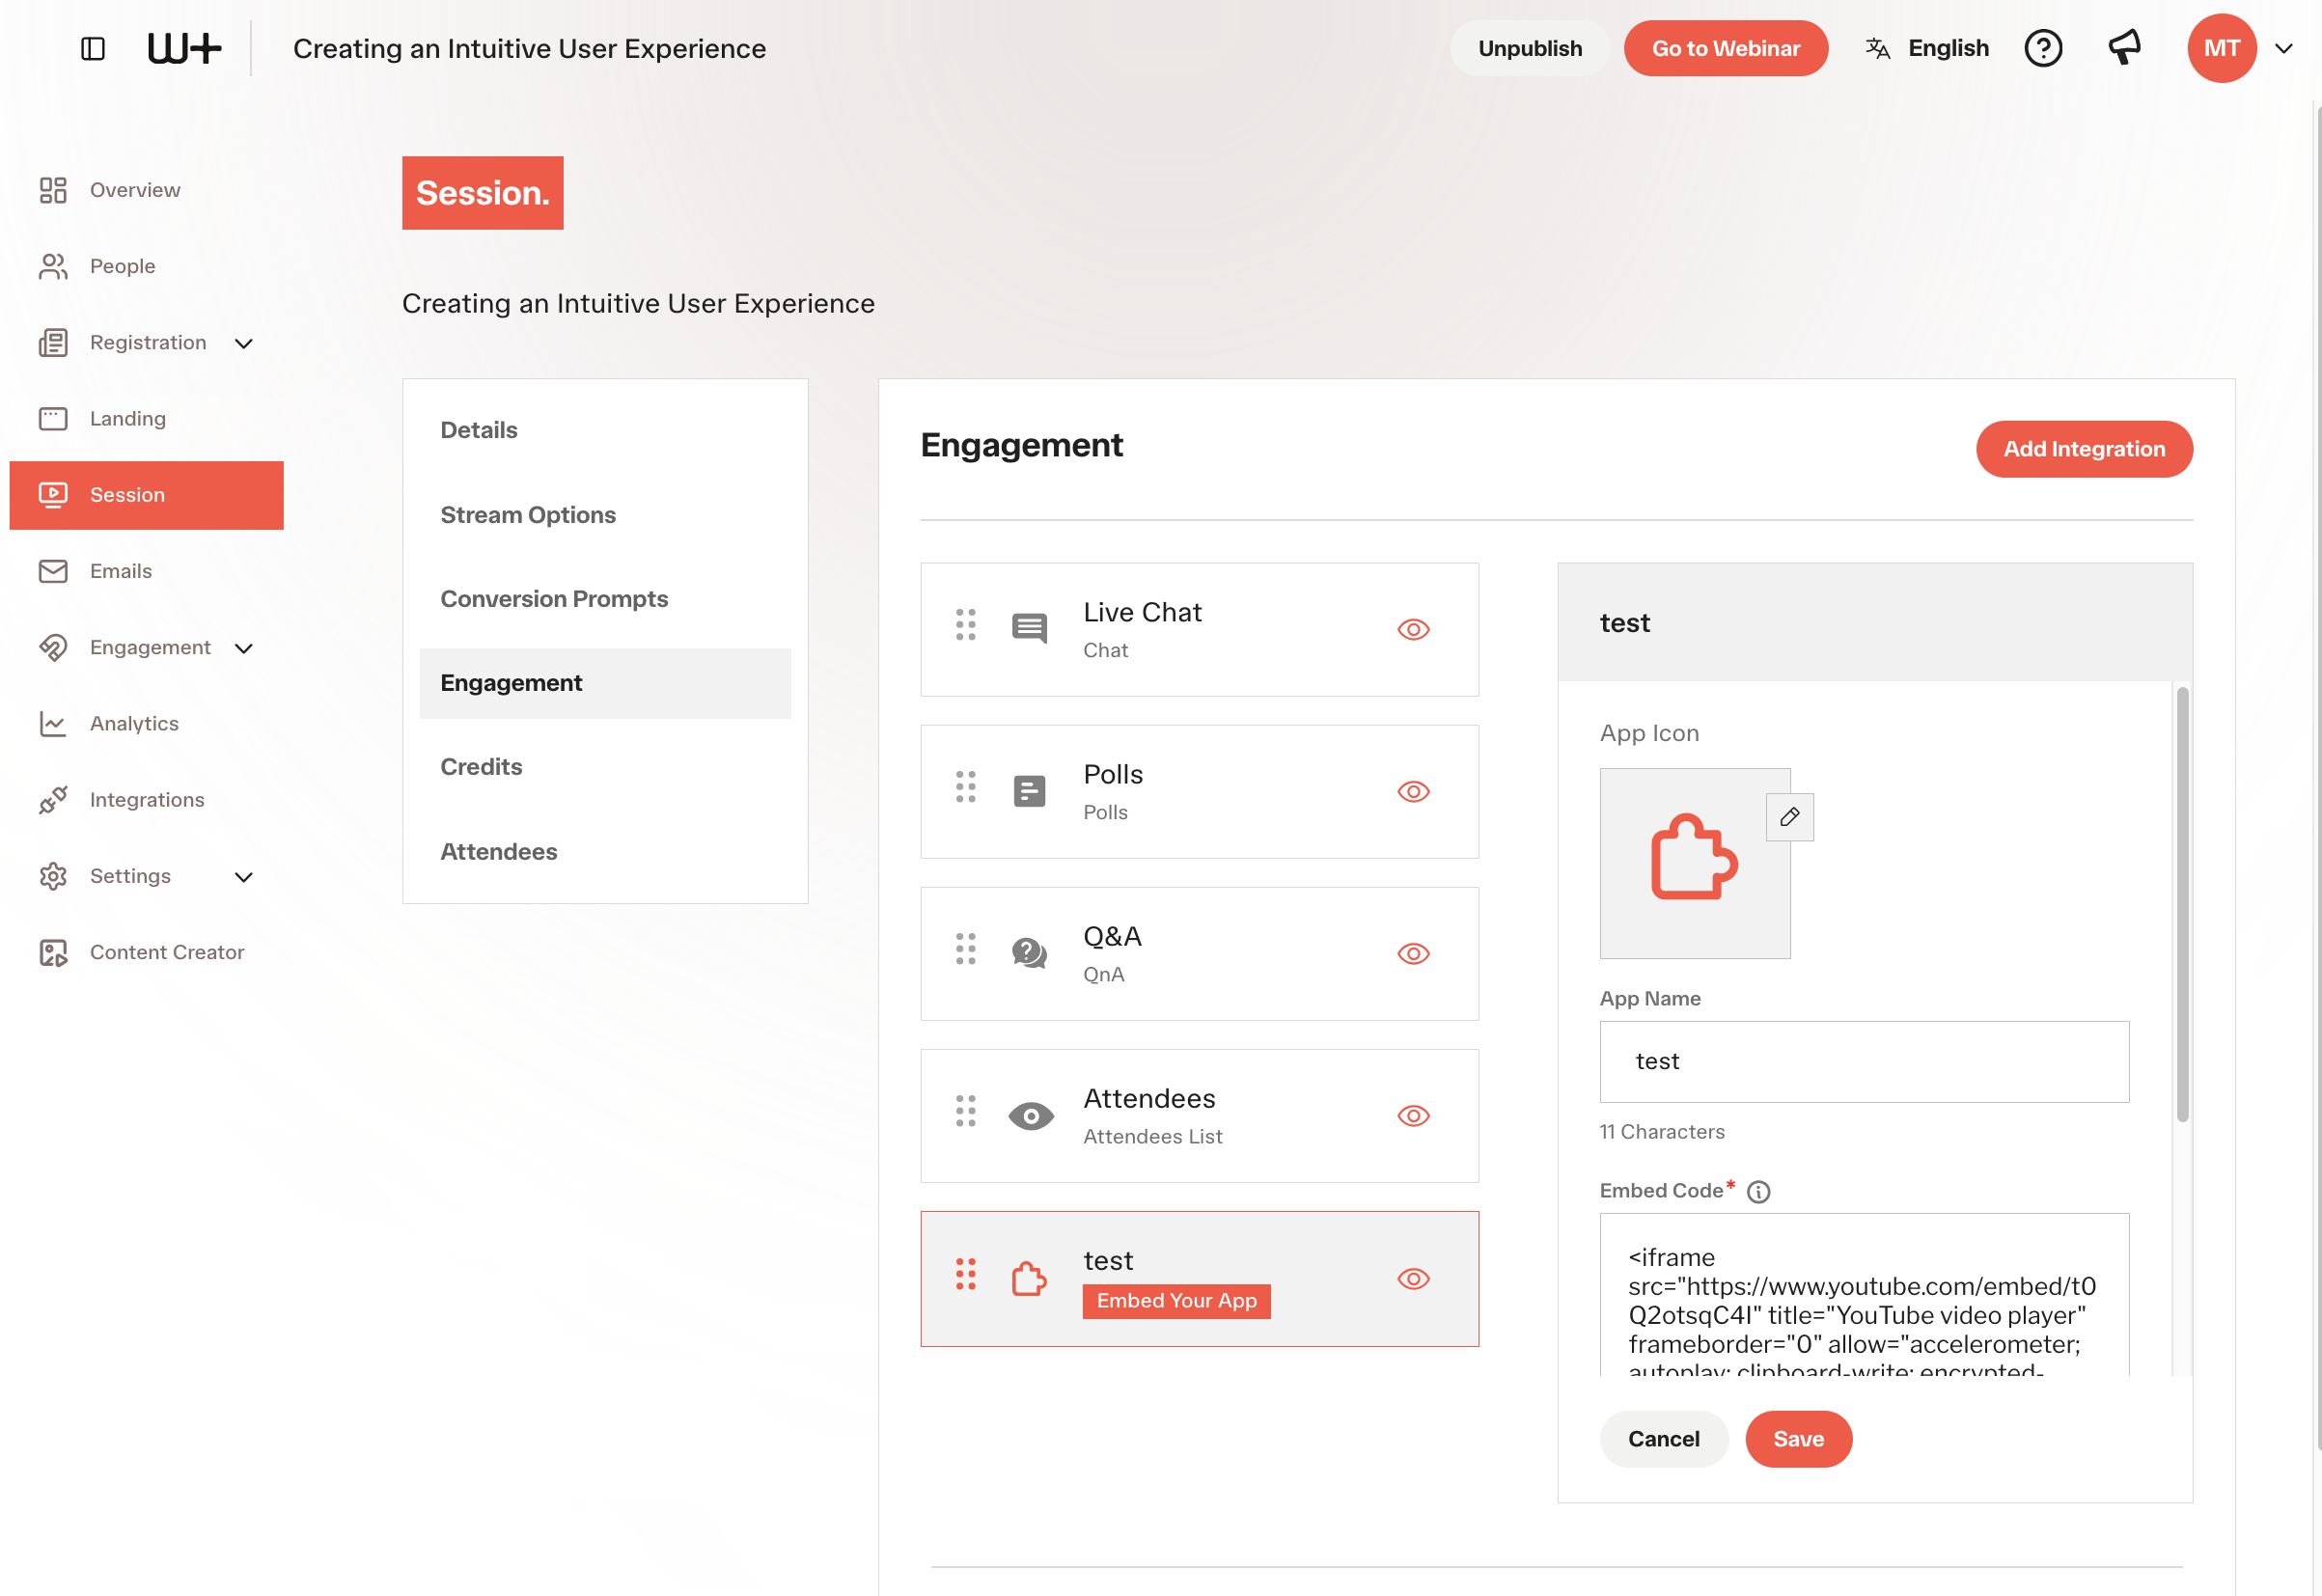This screenshot has height=1596, width=2322.
Task: Click Go to Webinar button
Action: click(1725, 48)
